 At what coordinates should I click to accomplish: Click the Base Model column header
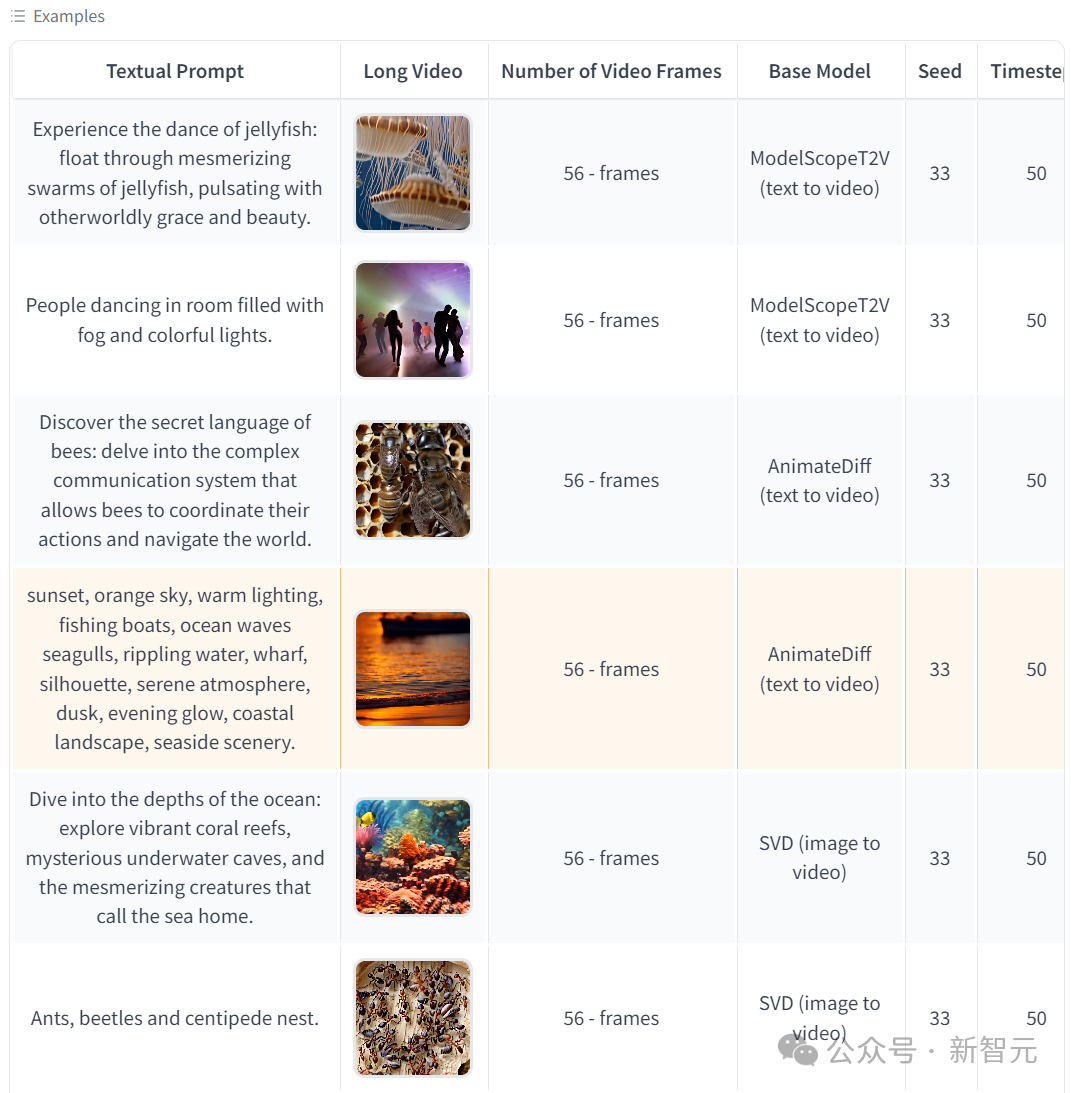tap(820, 71)
